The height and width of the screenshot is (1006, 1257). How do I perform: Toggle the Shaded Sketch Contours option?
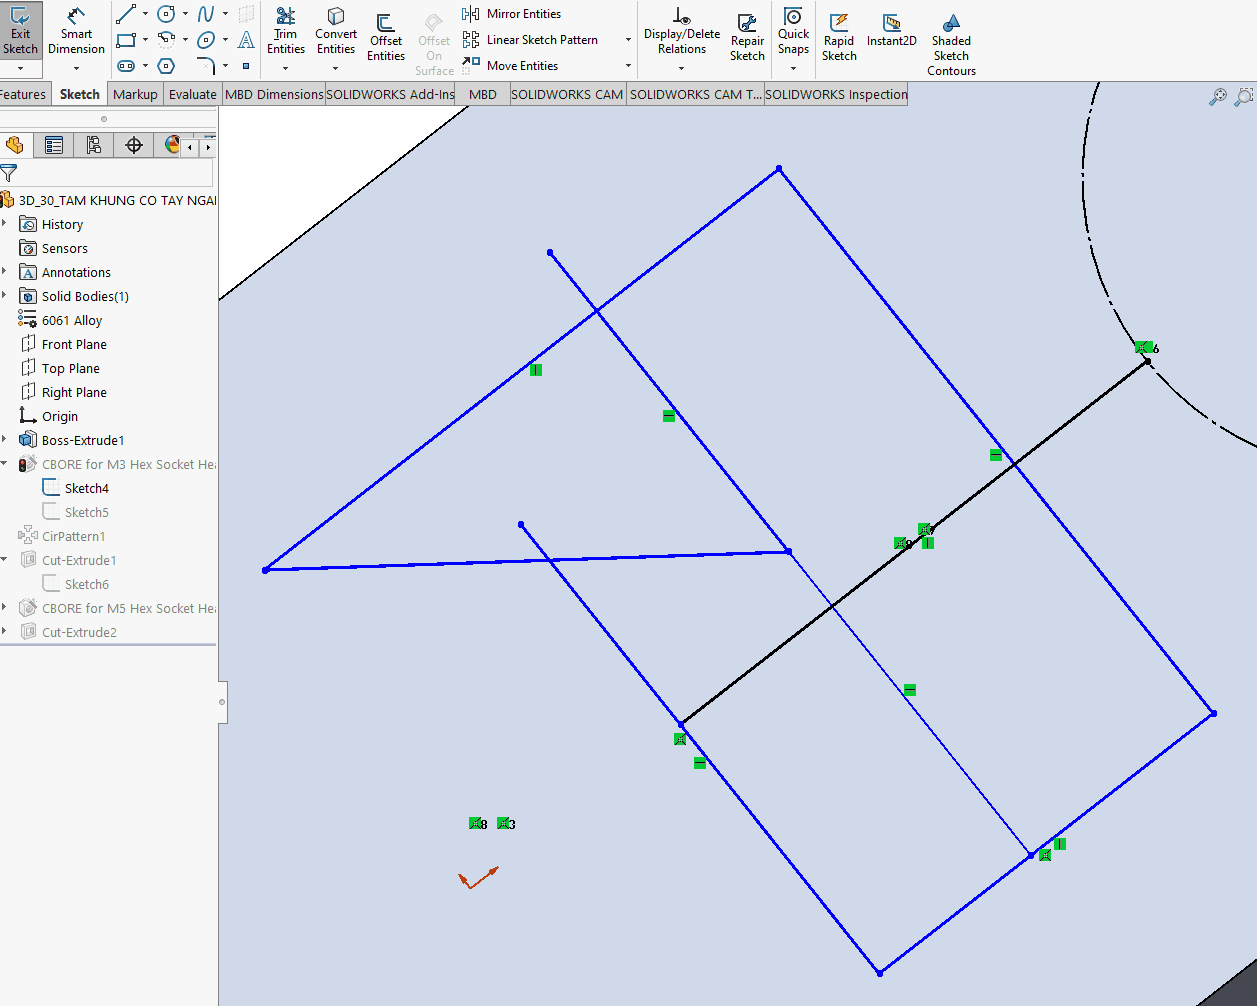[x=951, y=42]
